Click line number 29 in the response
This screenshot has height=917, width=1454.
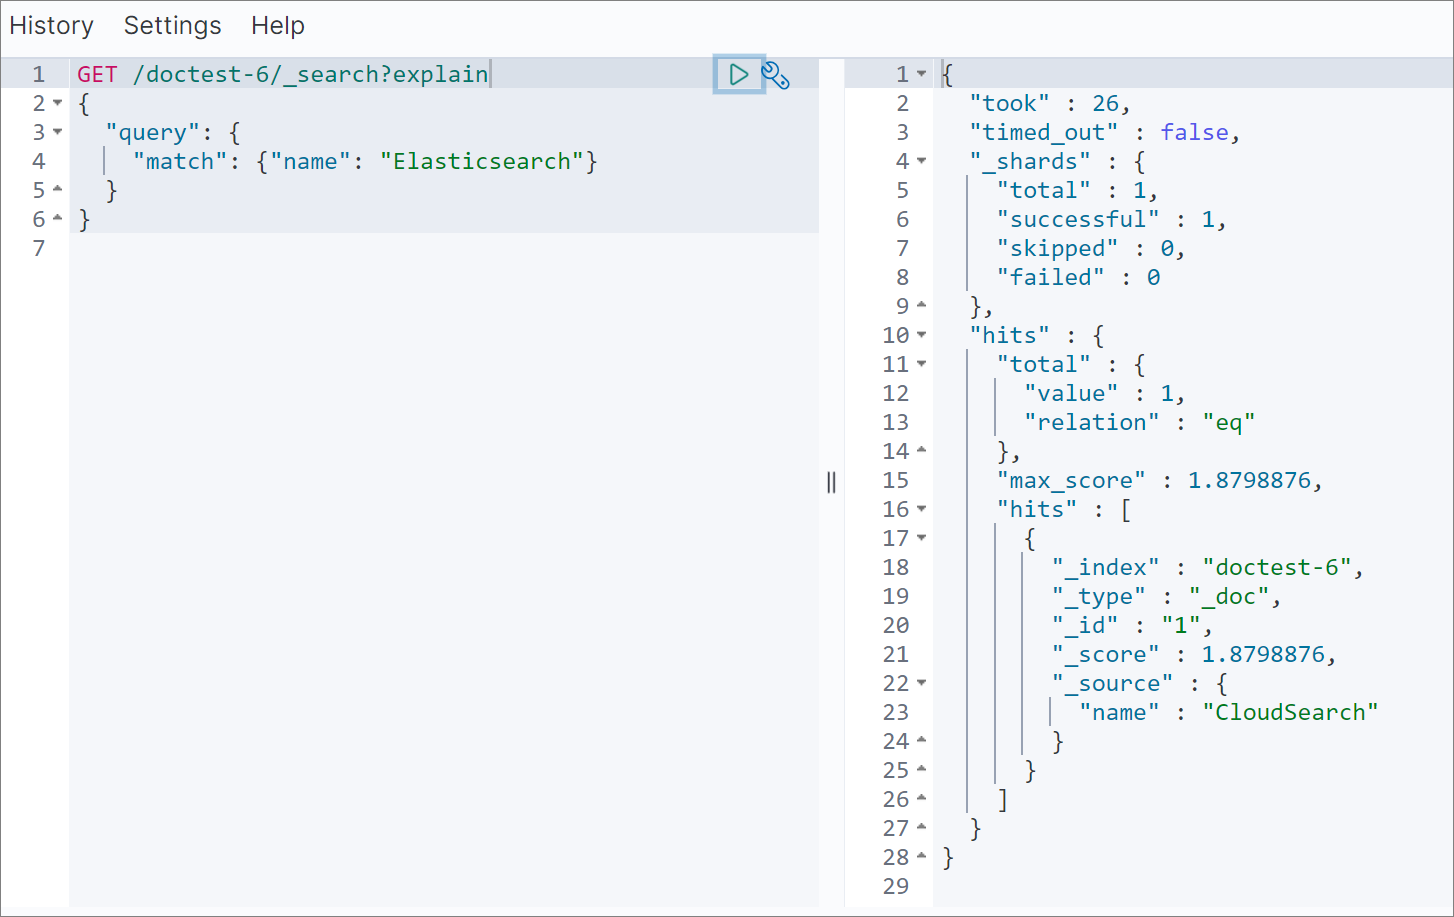click(x=896, y=886)
